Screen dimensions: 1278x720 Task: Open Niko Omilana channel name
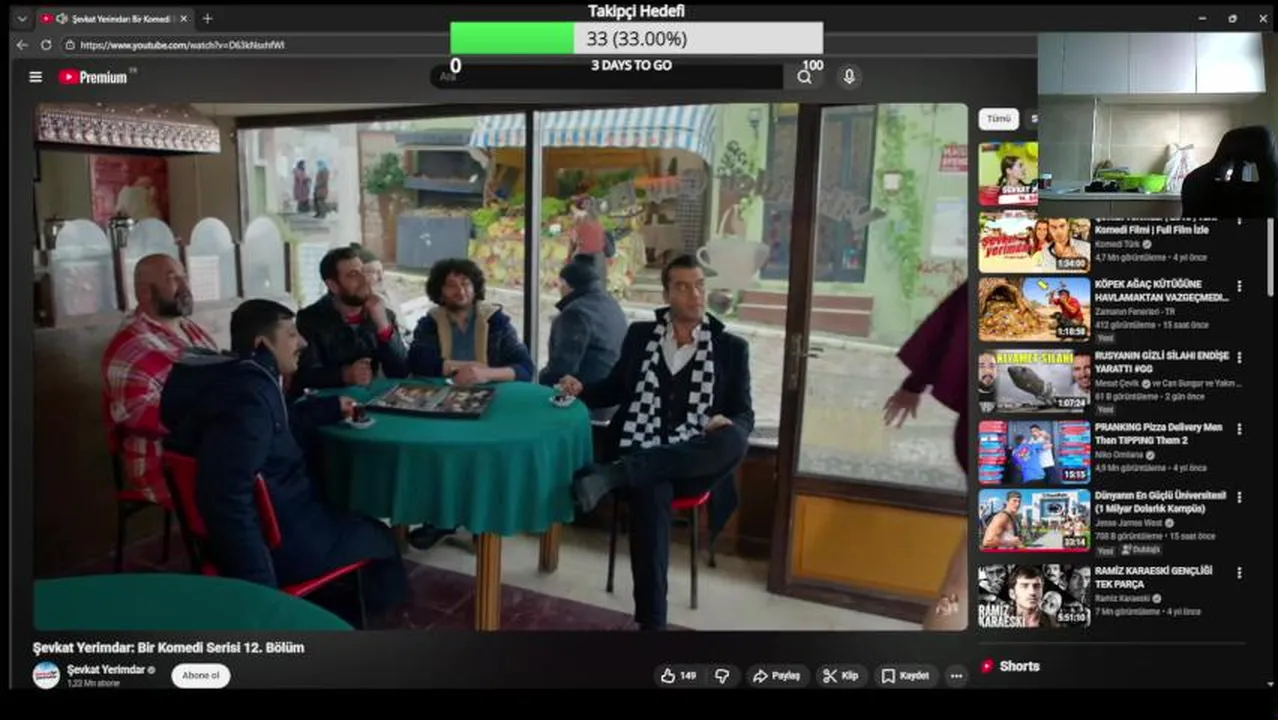tap(1120, 455)
